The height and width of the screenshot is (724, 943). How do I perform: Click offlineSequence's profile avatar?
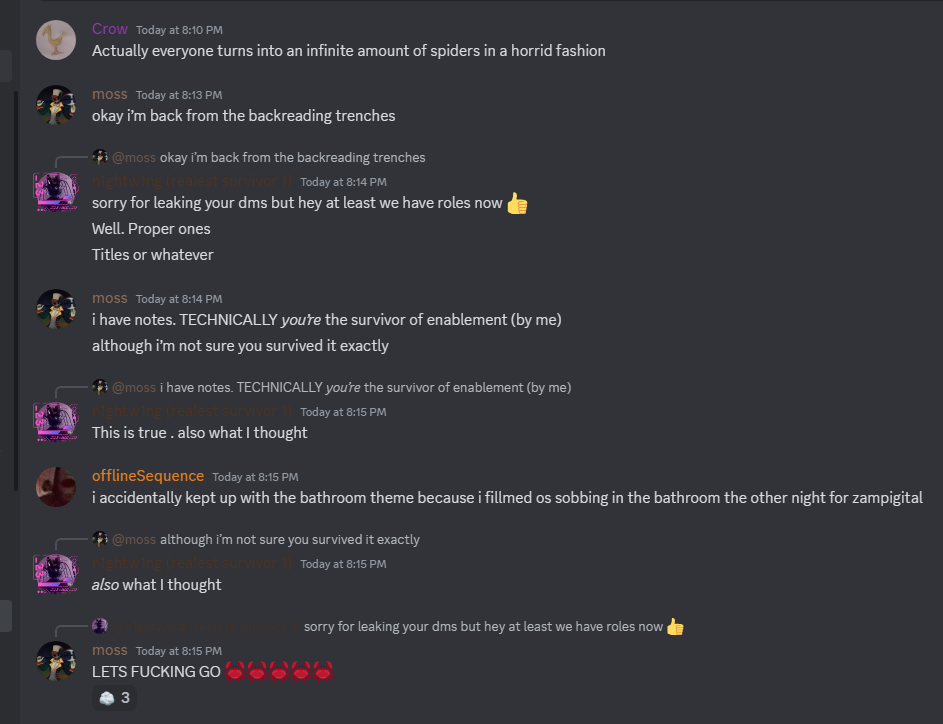tap(56, 487)
